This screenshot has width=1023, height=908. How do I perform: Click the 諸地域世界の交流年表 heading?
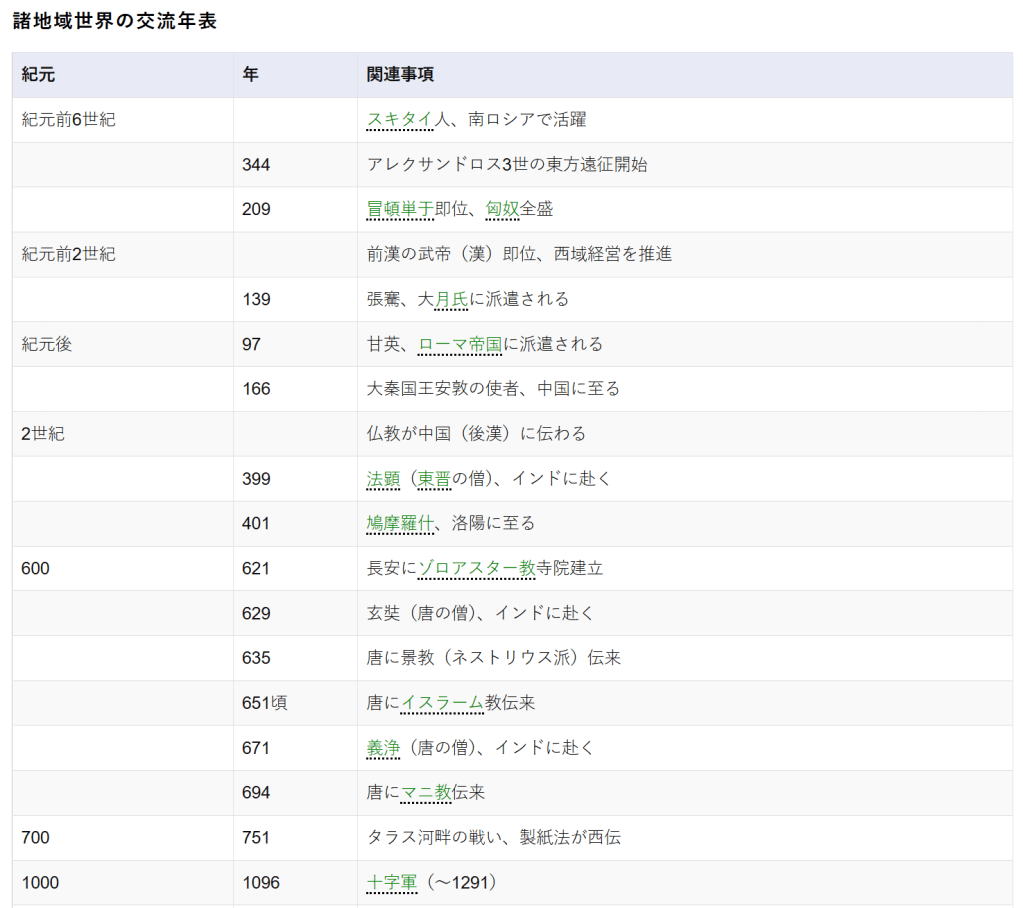(x=114, y=21)
